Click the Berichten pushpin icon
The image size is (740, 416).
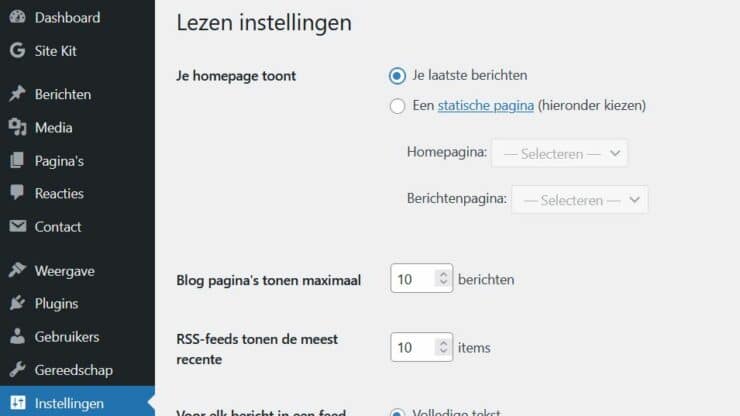click(17, 94)
